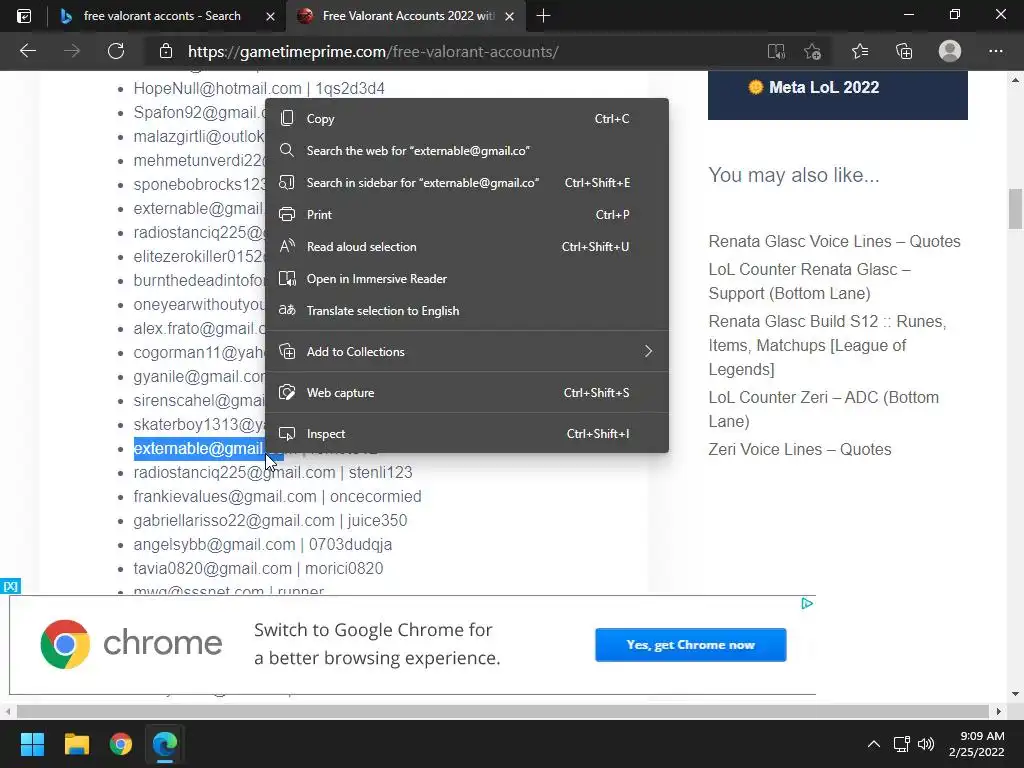Switch to the Bing search tab

click(161, 16)
